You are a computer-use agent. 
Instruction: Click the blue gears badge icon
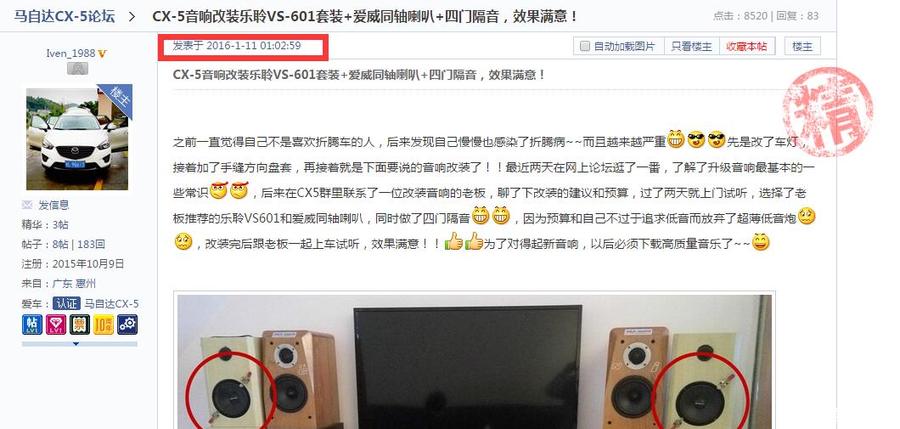tap(127, 324)
